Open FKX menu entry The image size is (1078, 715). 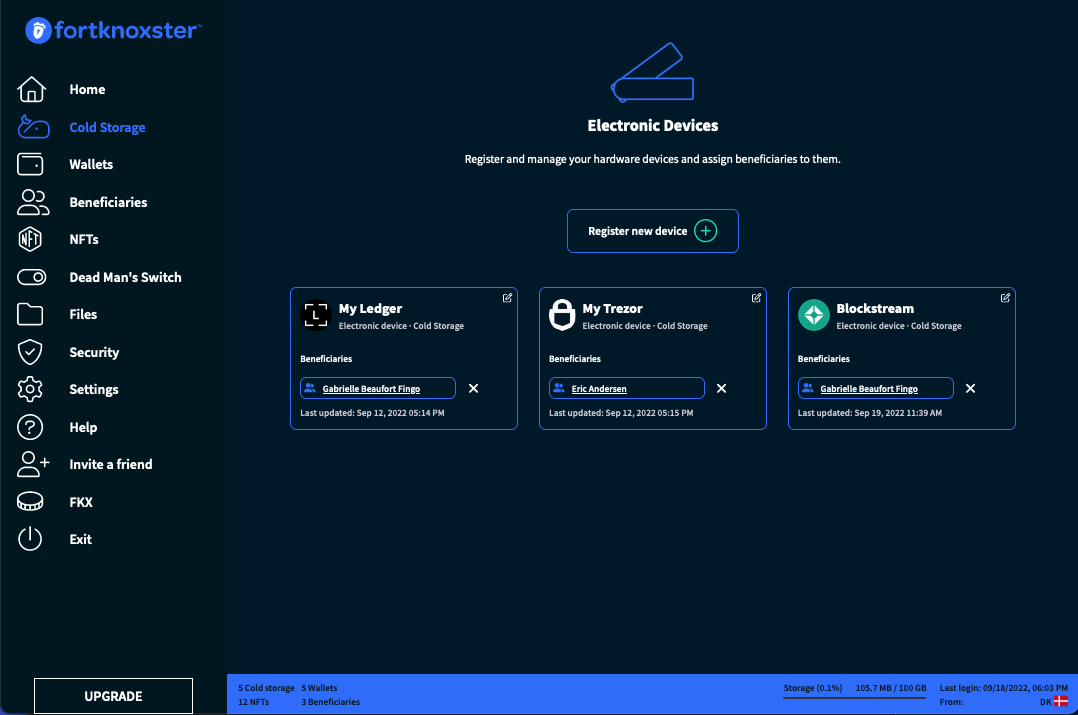[x=81, y=502]
